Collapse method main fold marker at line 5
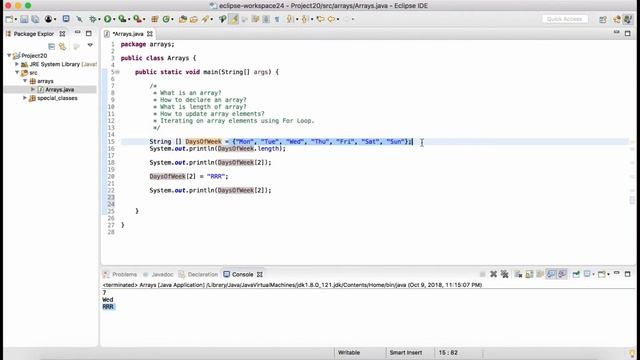640x360 pixels. click(118, 72)
